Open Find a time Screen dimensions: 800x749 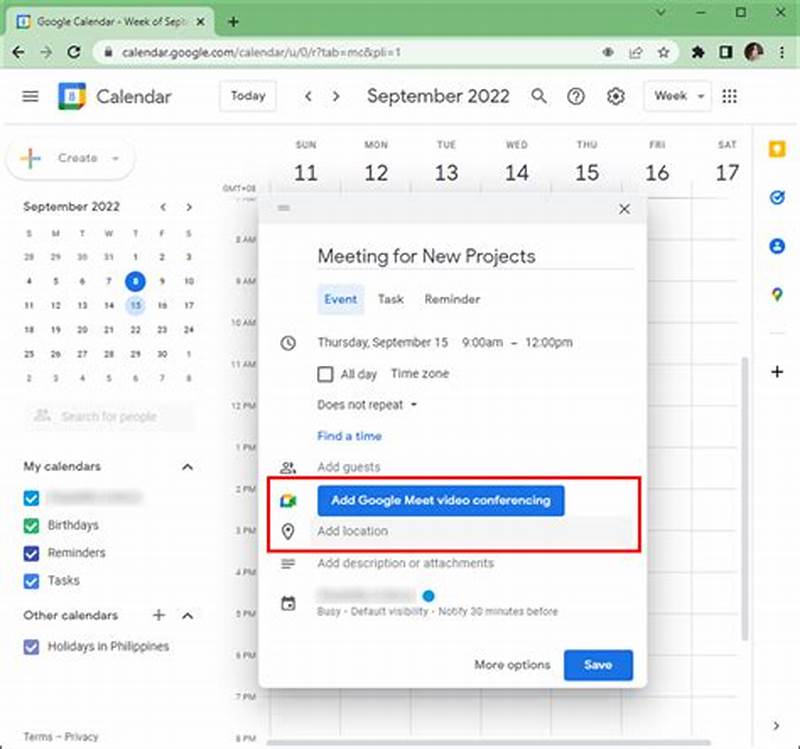pos(349,436)
